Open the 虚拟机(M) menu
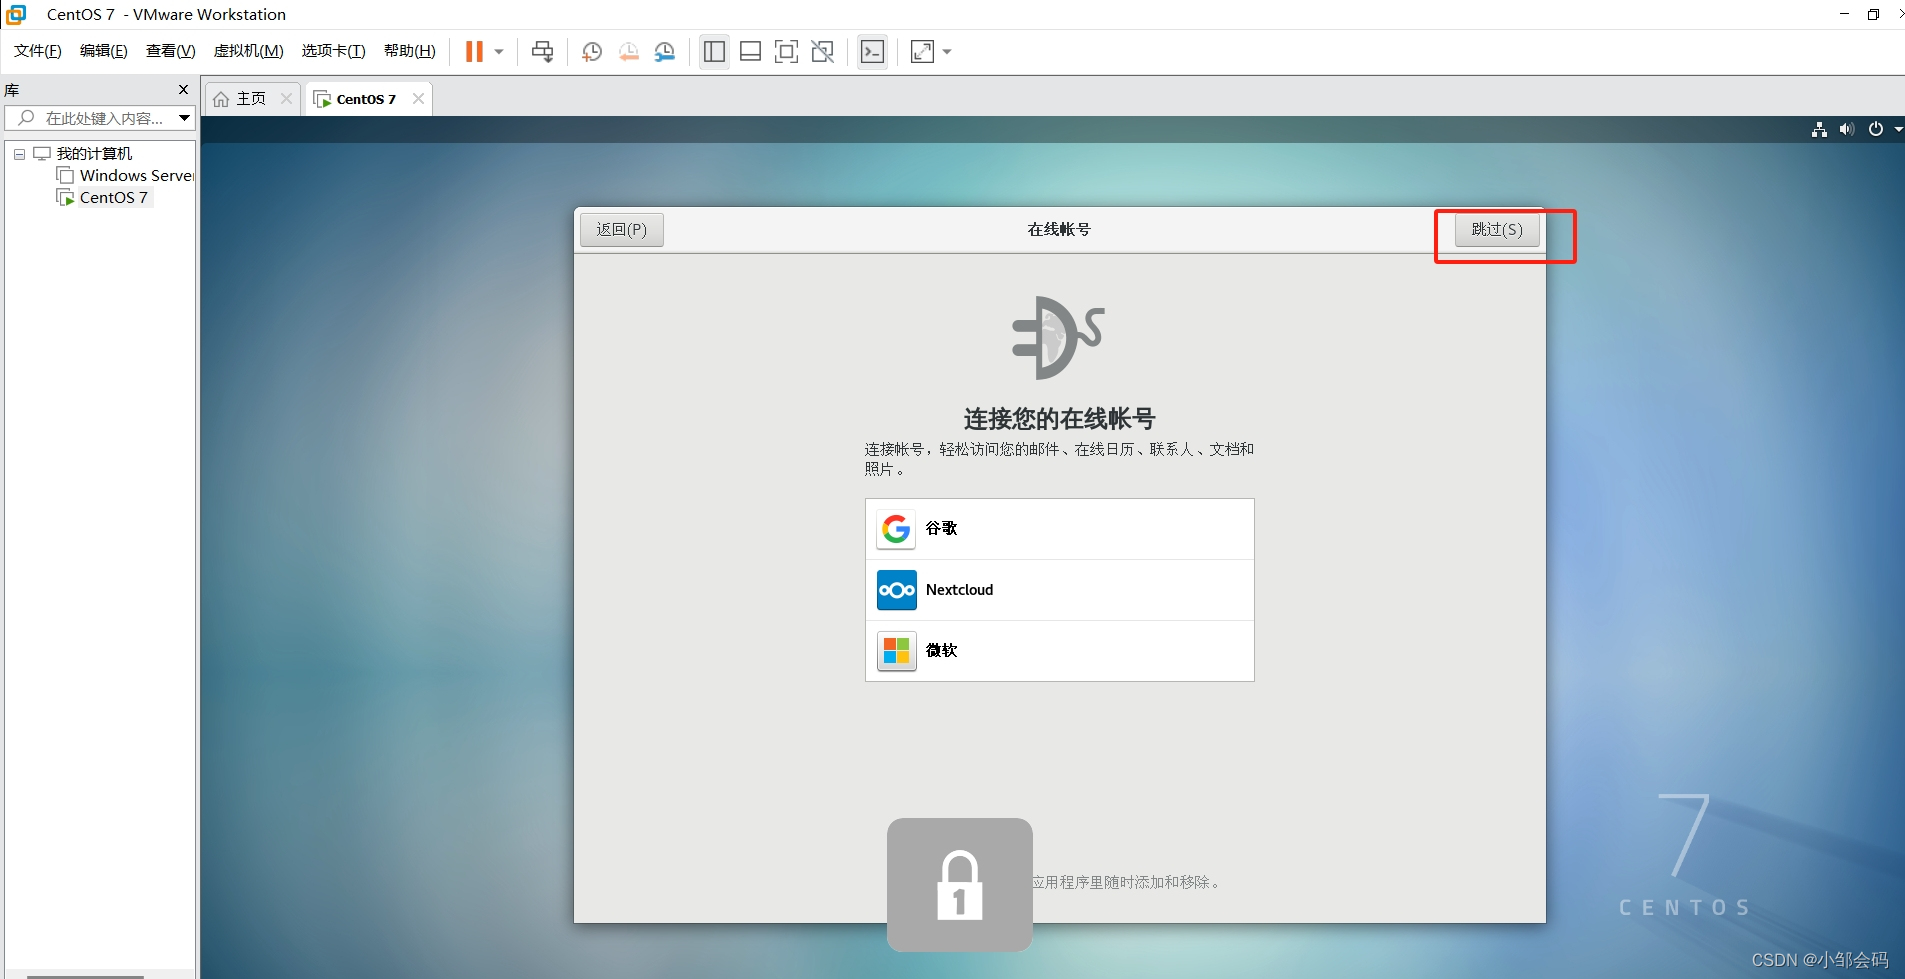 (x=248, y=51)
